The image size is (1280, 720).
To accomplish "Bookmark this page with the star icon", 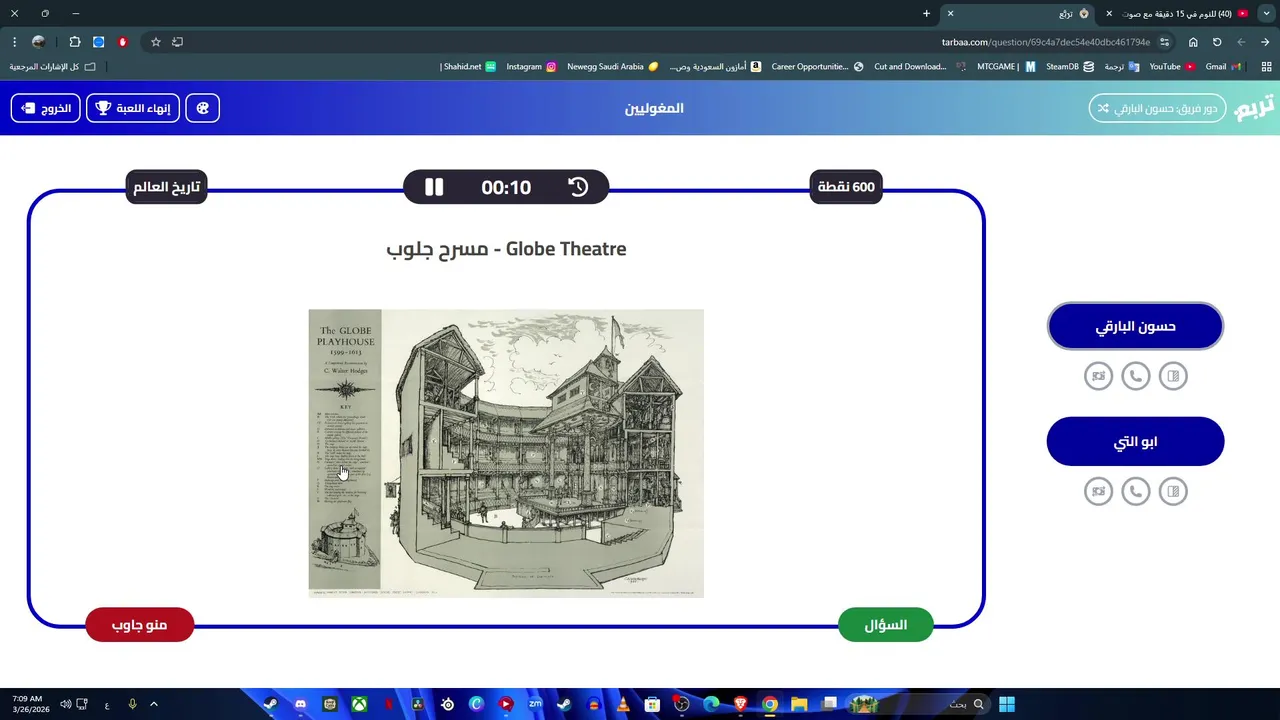I will [x=156, y=42].
